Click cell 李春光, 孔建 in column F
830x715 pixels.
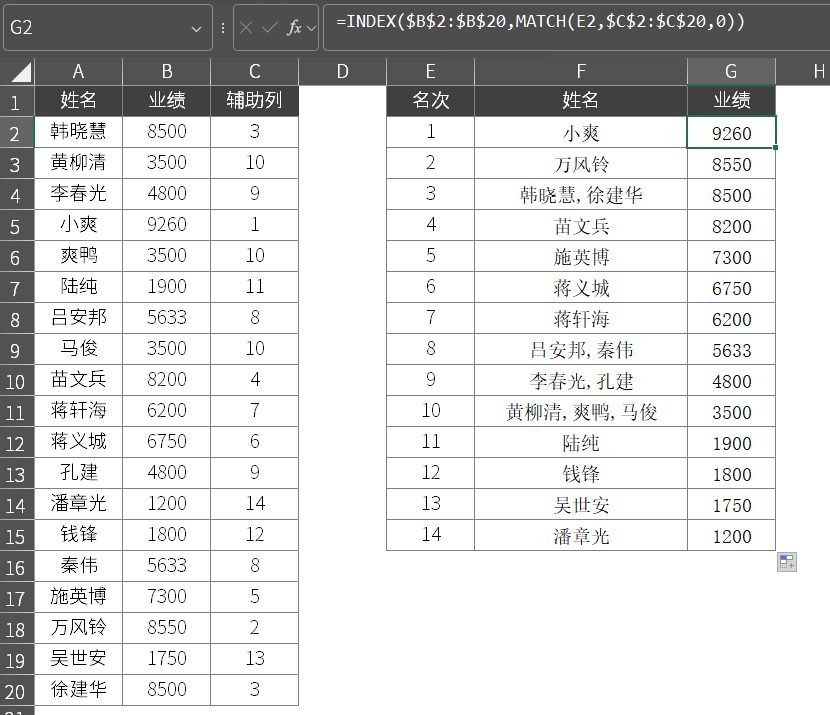581,381
